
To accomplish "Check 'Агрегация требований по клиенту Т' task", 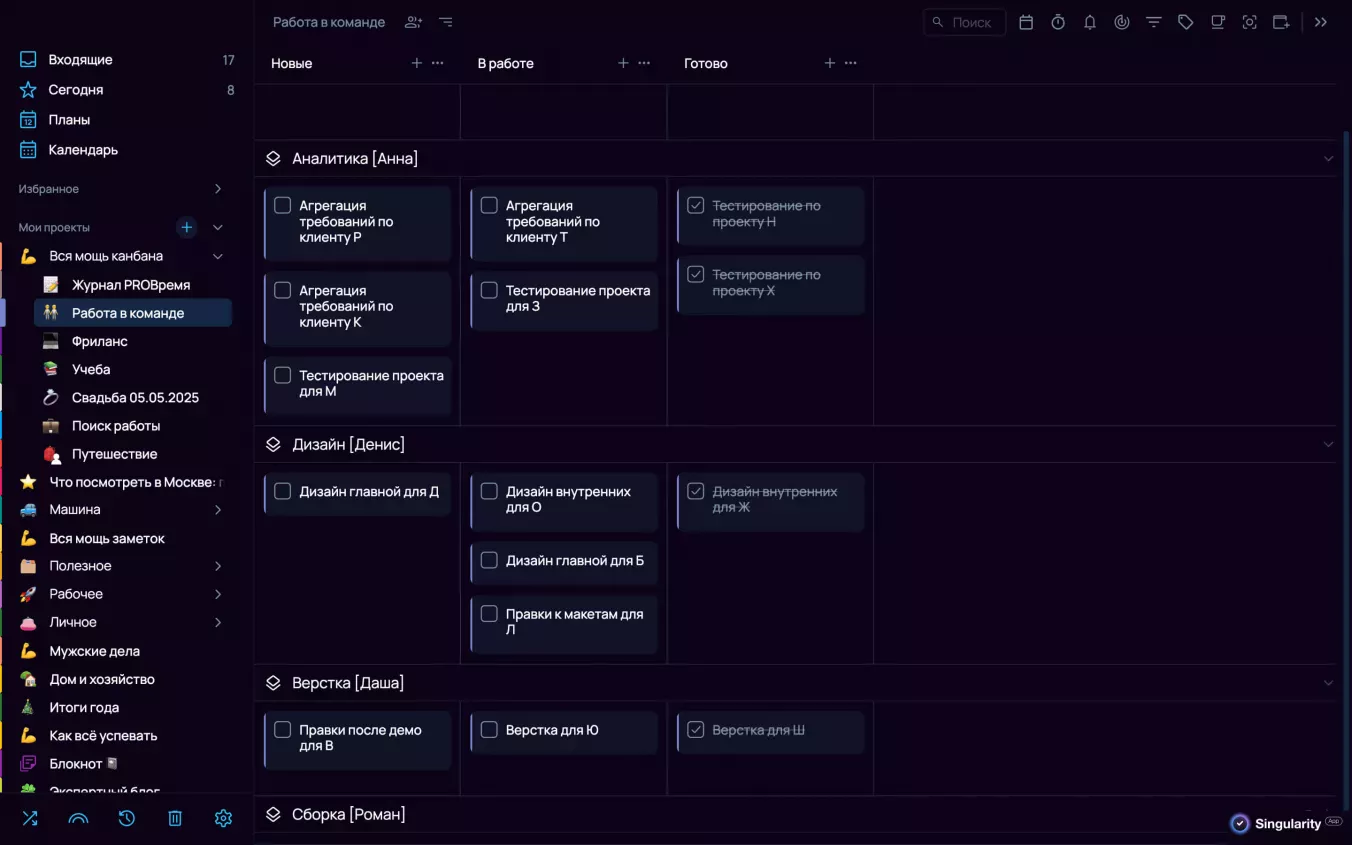I will click(489, 205).
